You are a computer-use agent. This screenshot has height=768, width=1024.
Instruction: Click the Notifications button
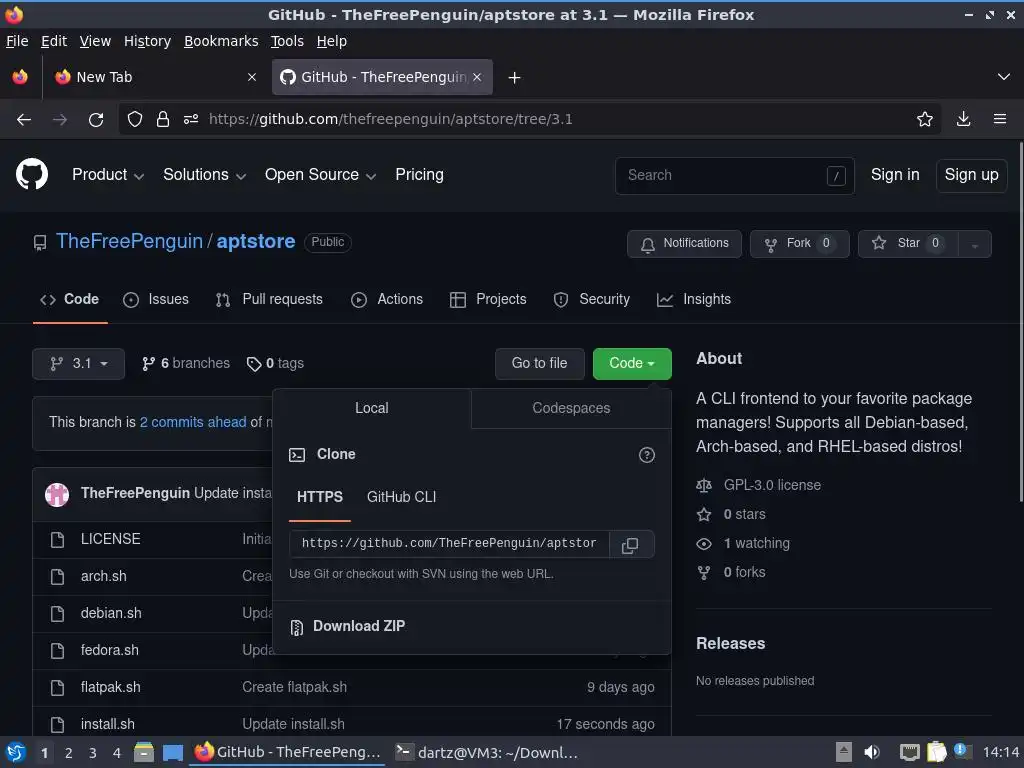click(x=684, y=244)
